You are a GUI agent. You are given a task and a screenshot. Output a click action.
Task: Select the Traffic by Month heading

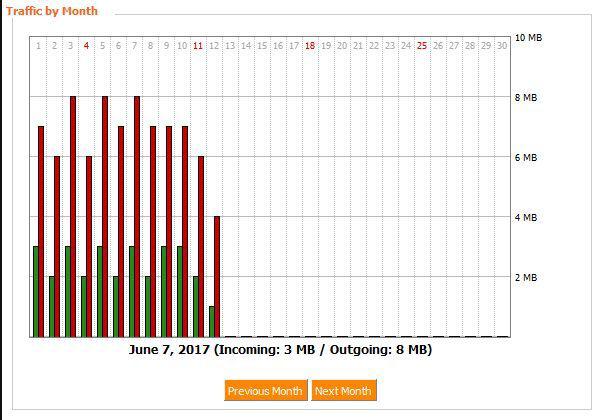pyautogui.click(x=52, y=11)
